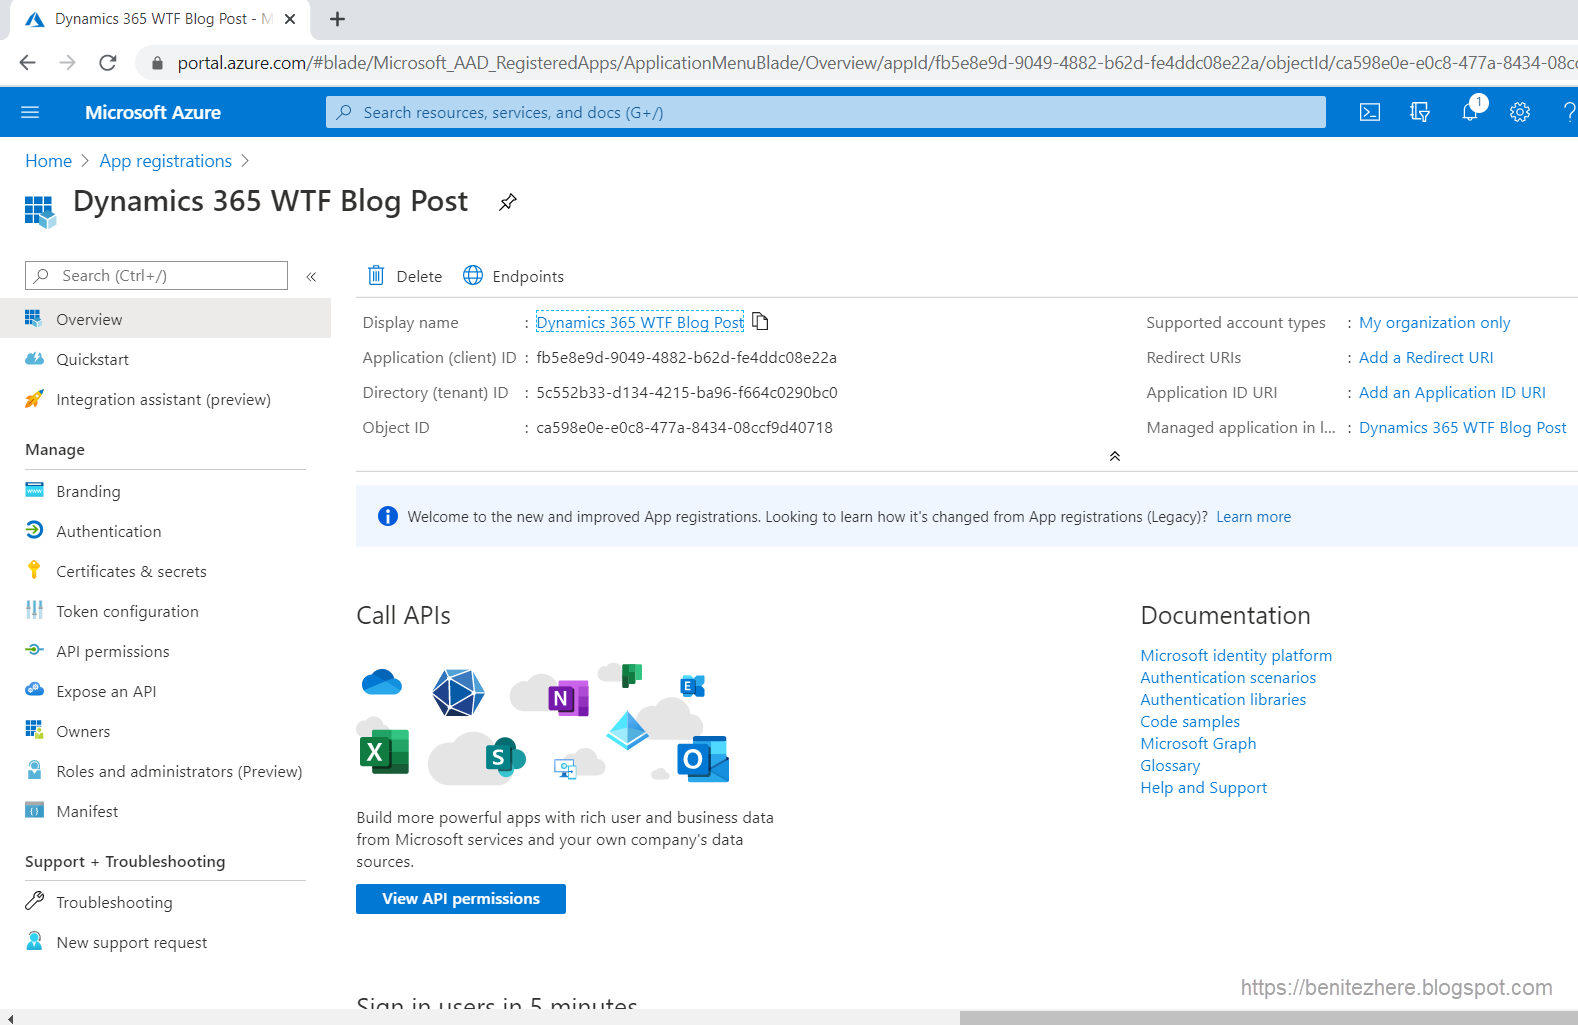Open the Azure portal hamburger menu
1578x1025 pixels.
tap(30, 112)
